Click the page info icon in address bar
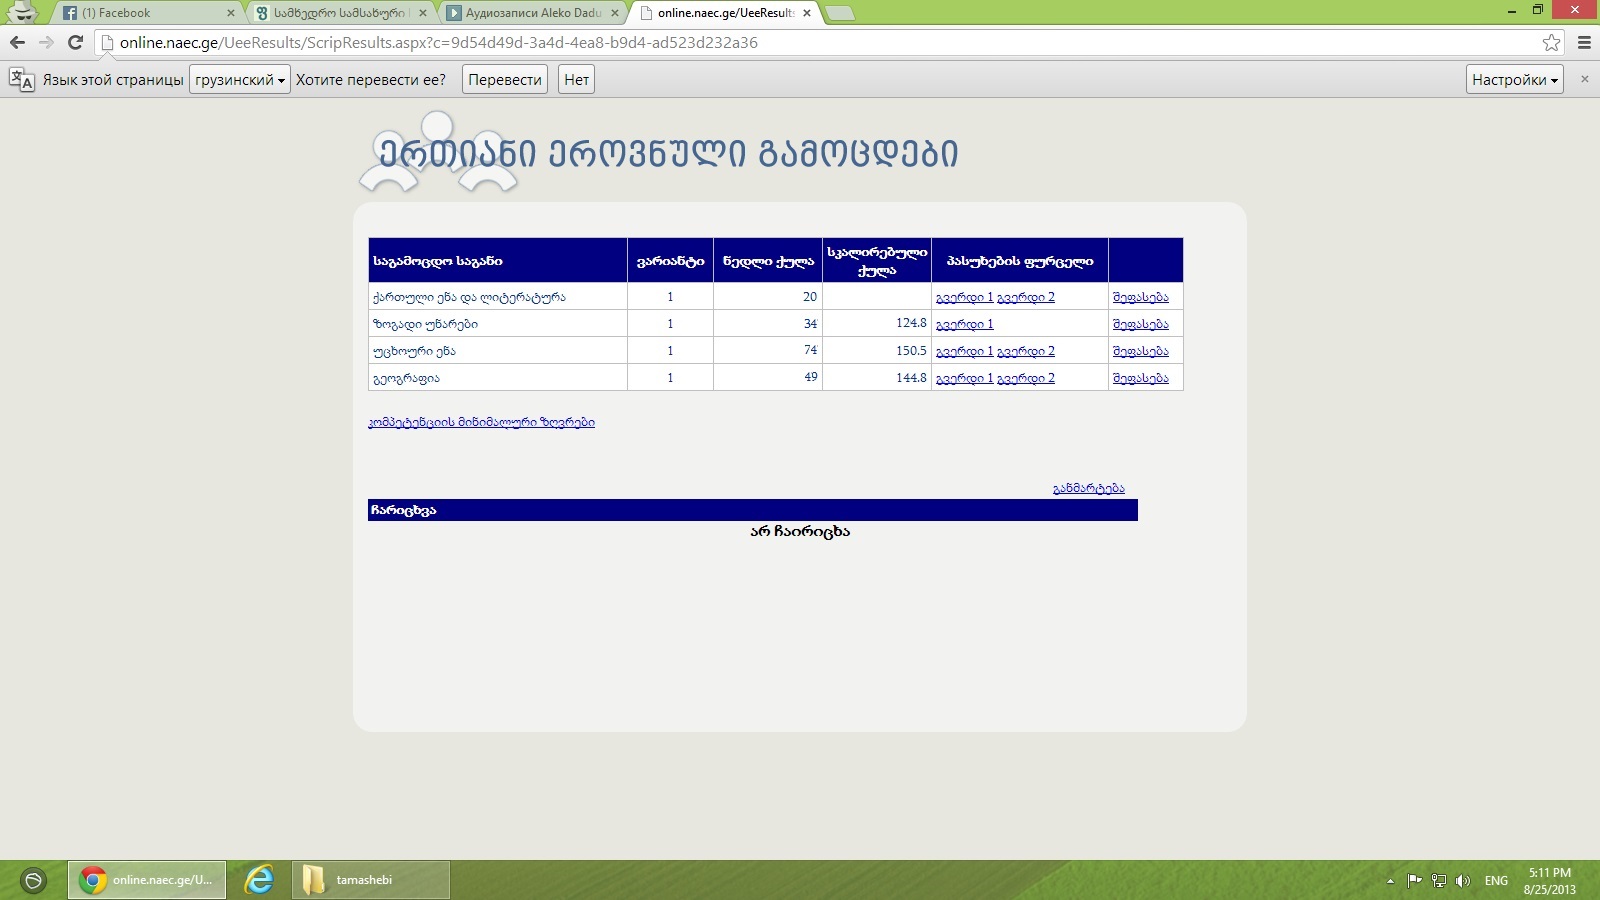The height and width of the screenshot is (900, 1600). (x=107, y=42)
